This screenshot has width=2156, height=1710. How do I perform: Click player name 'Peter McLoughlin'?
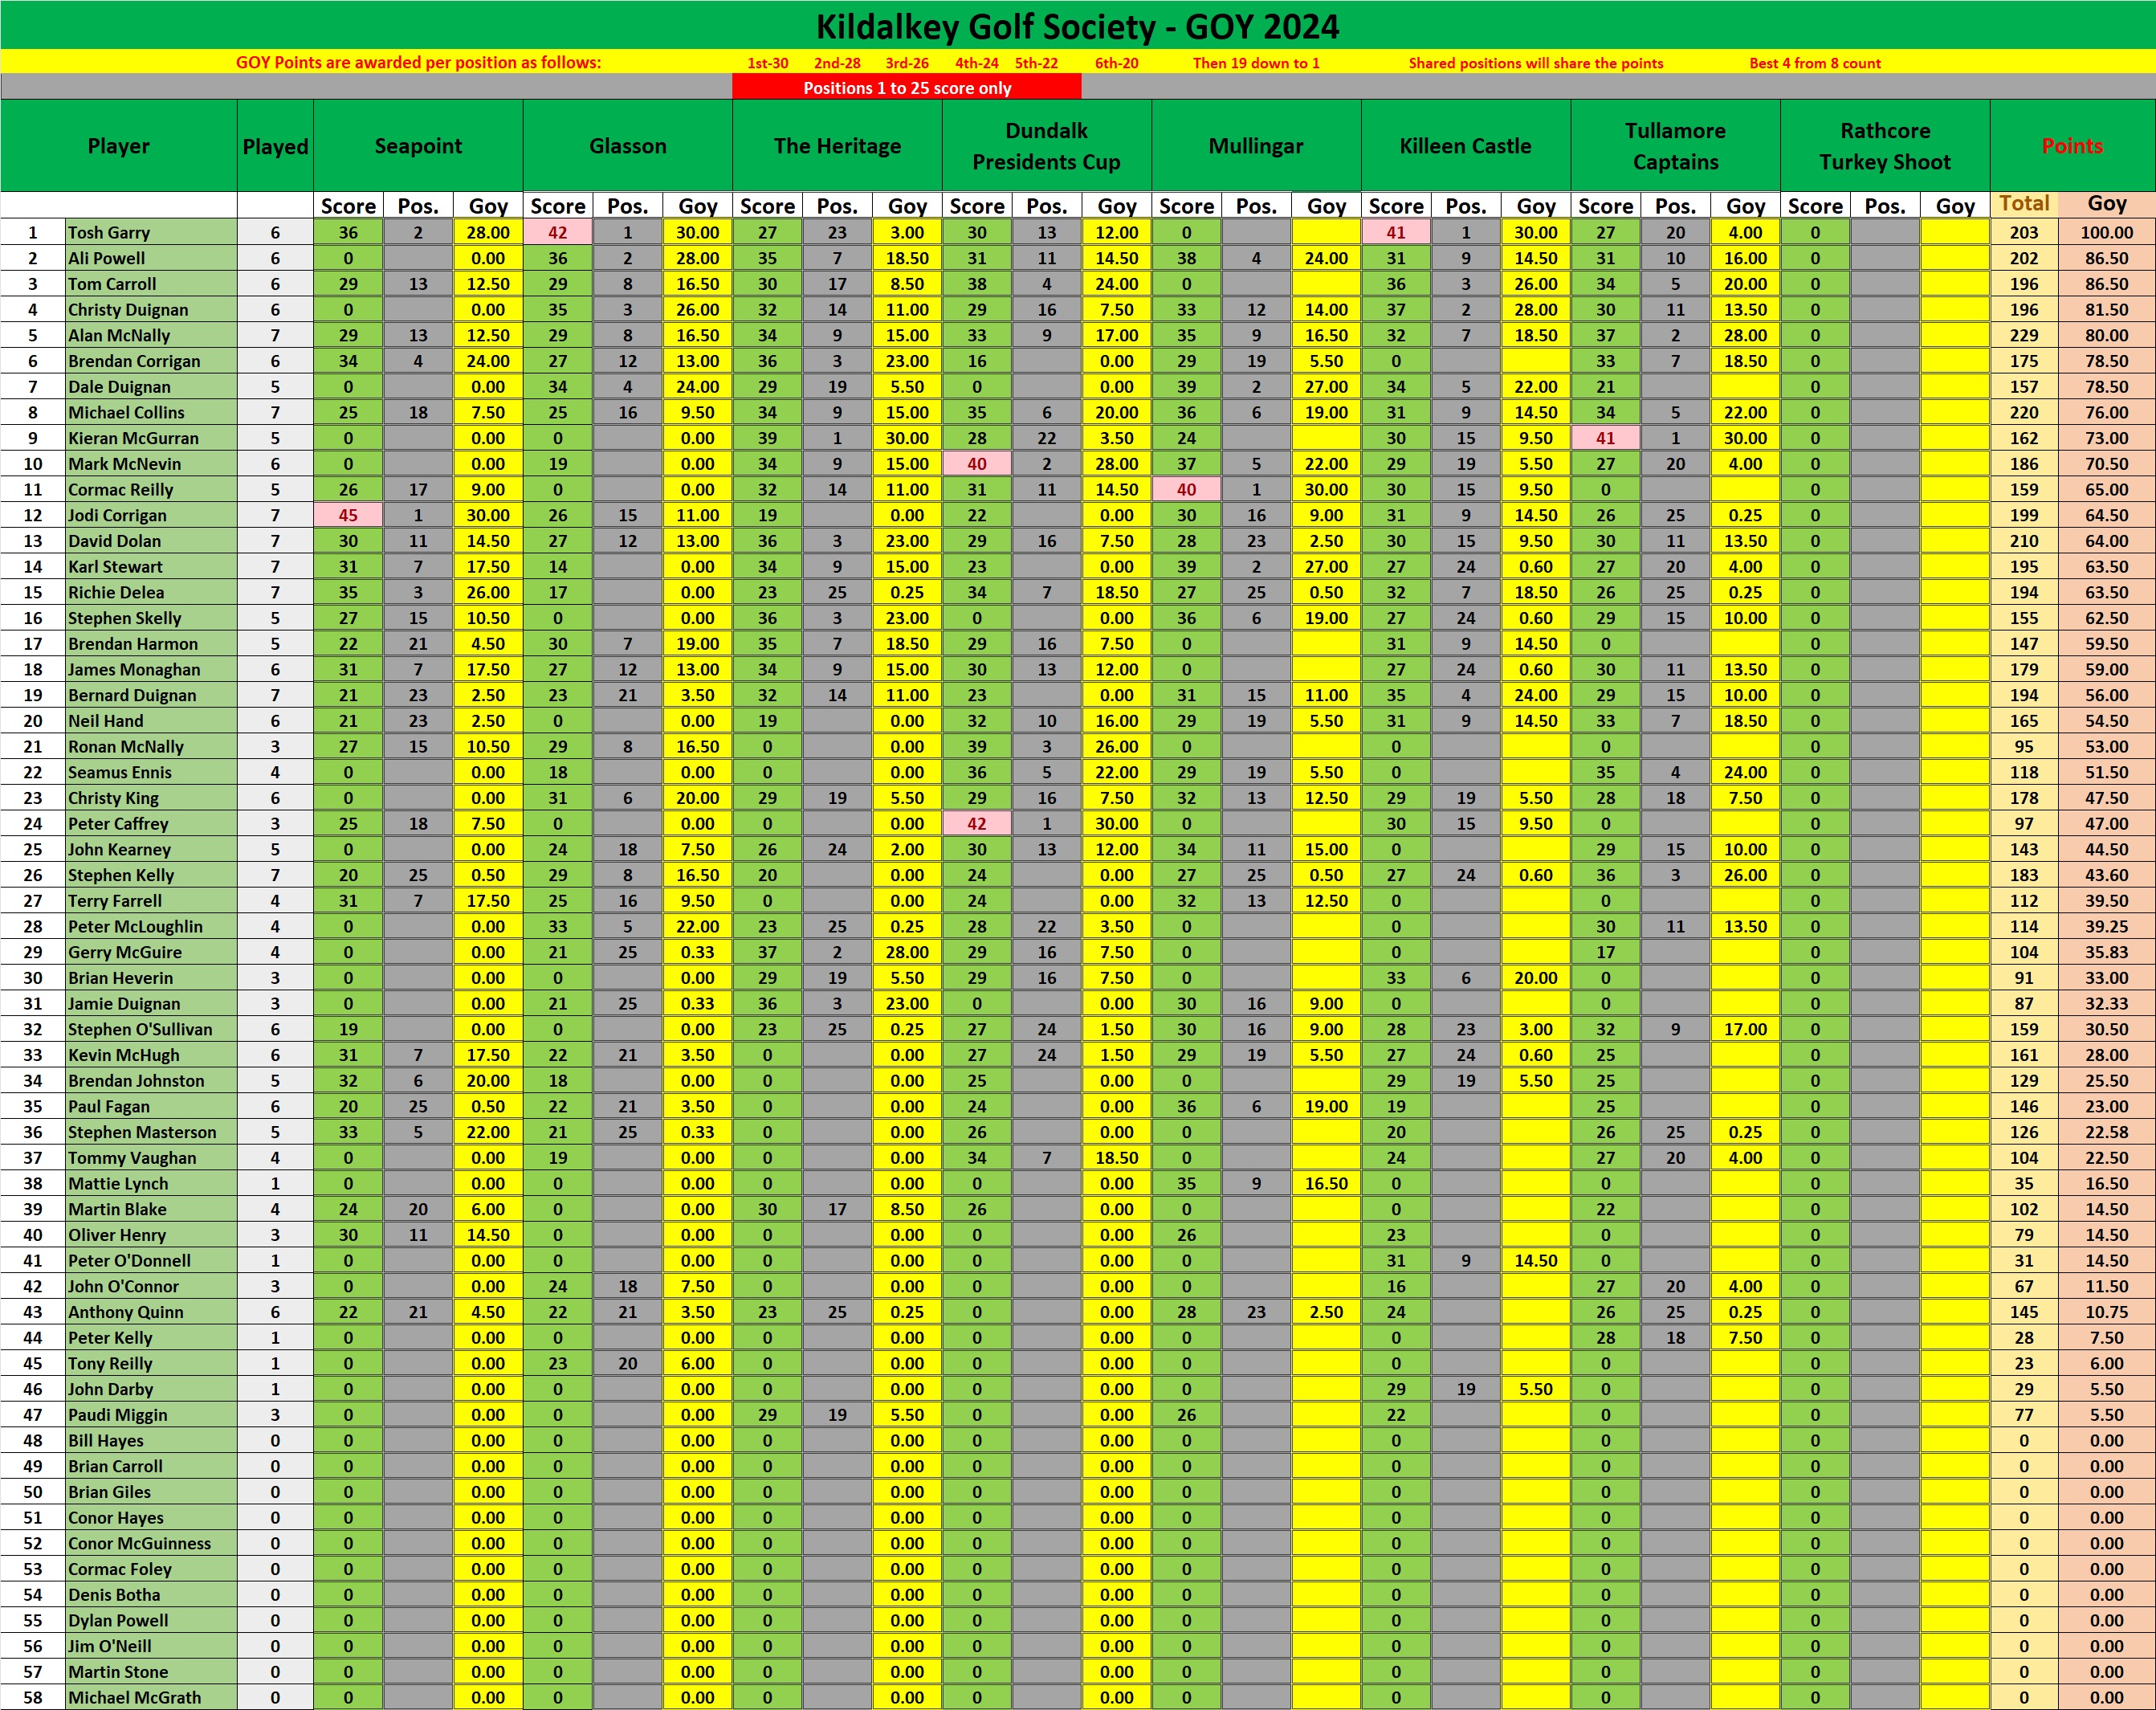click(x=135, y=927)
